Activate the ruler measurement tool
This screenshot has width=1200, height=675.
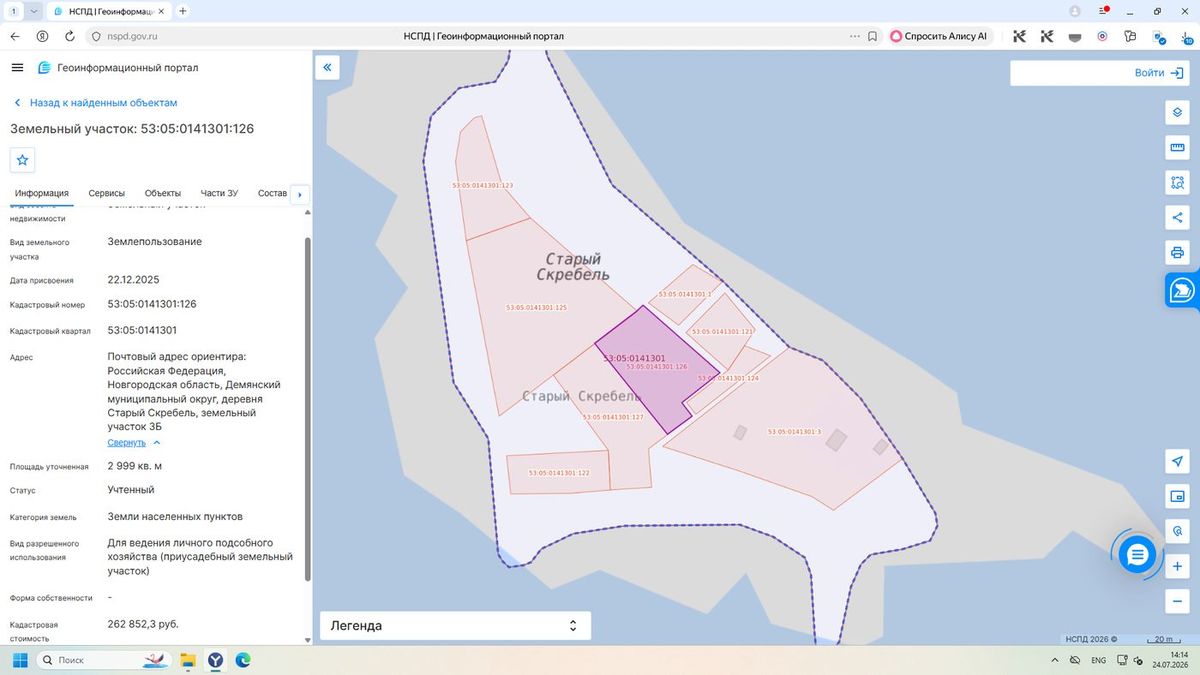tap(1177, 148)
